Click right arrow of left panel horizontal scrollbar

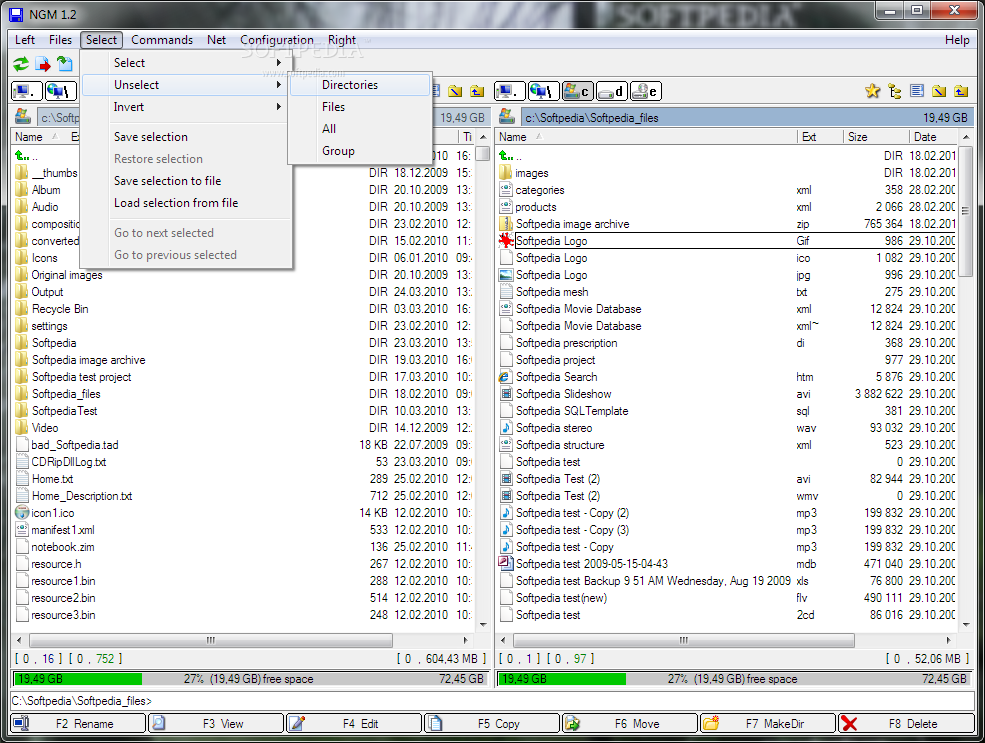point(465,641)
